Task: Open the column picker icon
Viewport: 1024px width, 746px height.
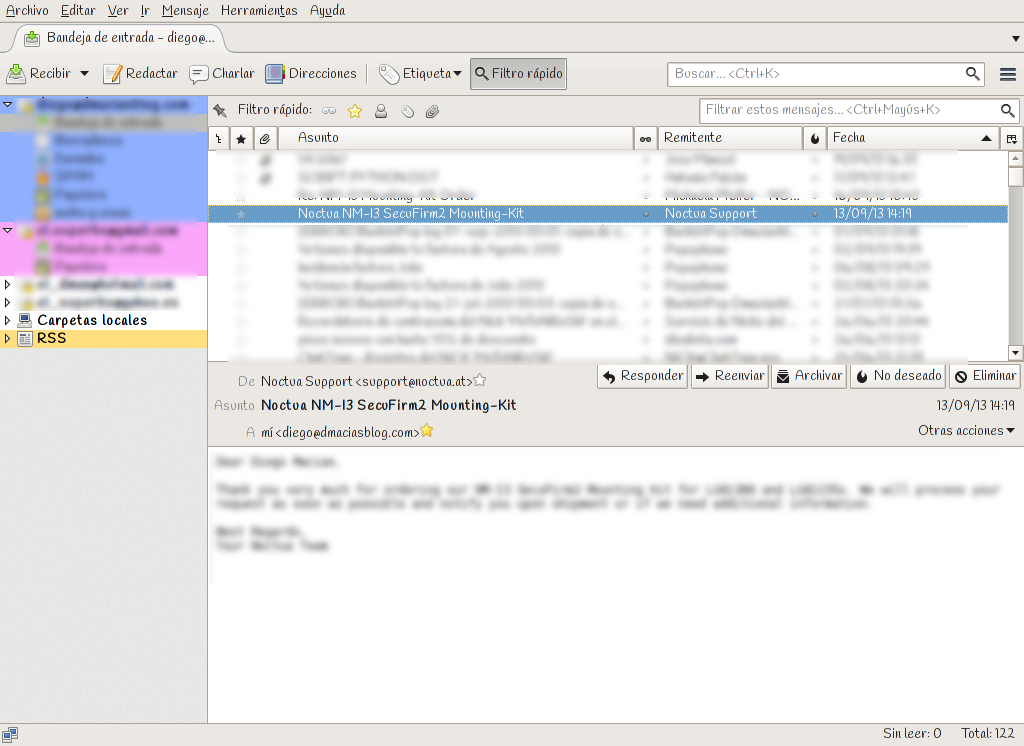Action: 1012,138
